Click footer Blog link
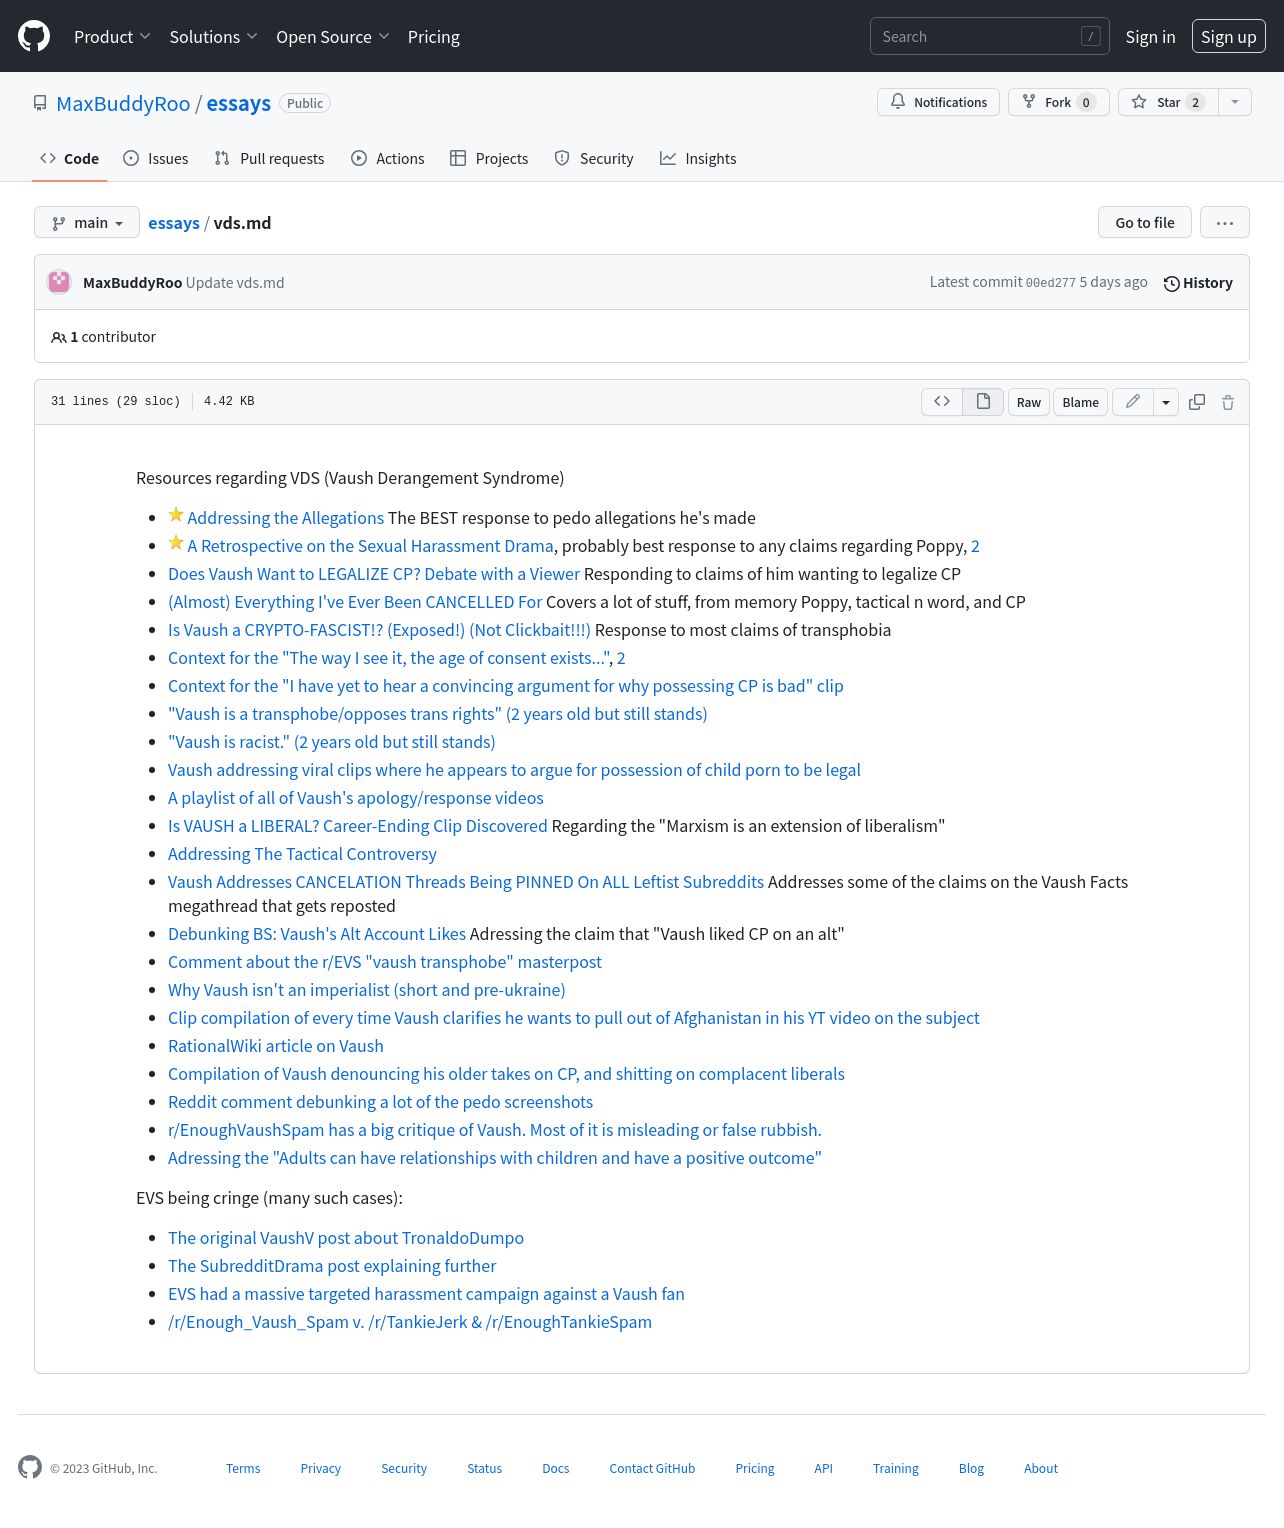Screen dimensions: 1284x1528 (971, 1468)
